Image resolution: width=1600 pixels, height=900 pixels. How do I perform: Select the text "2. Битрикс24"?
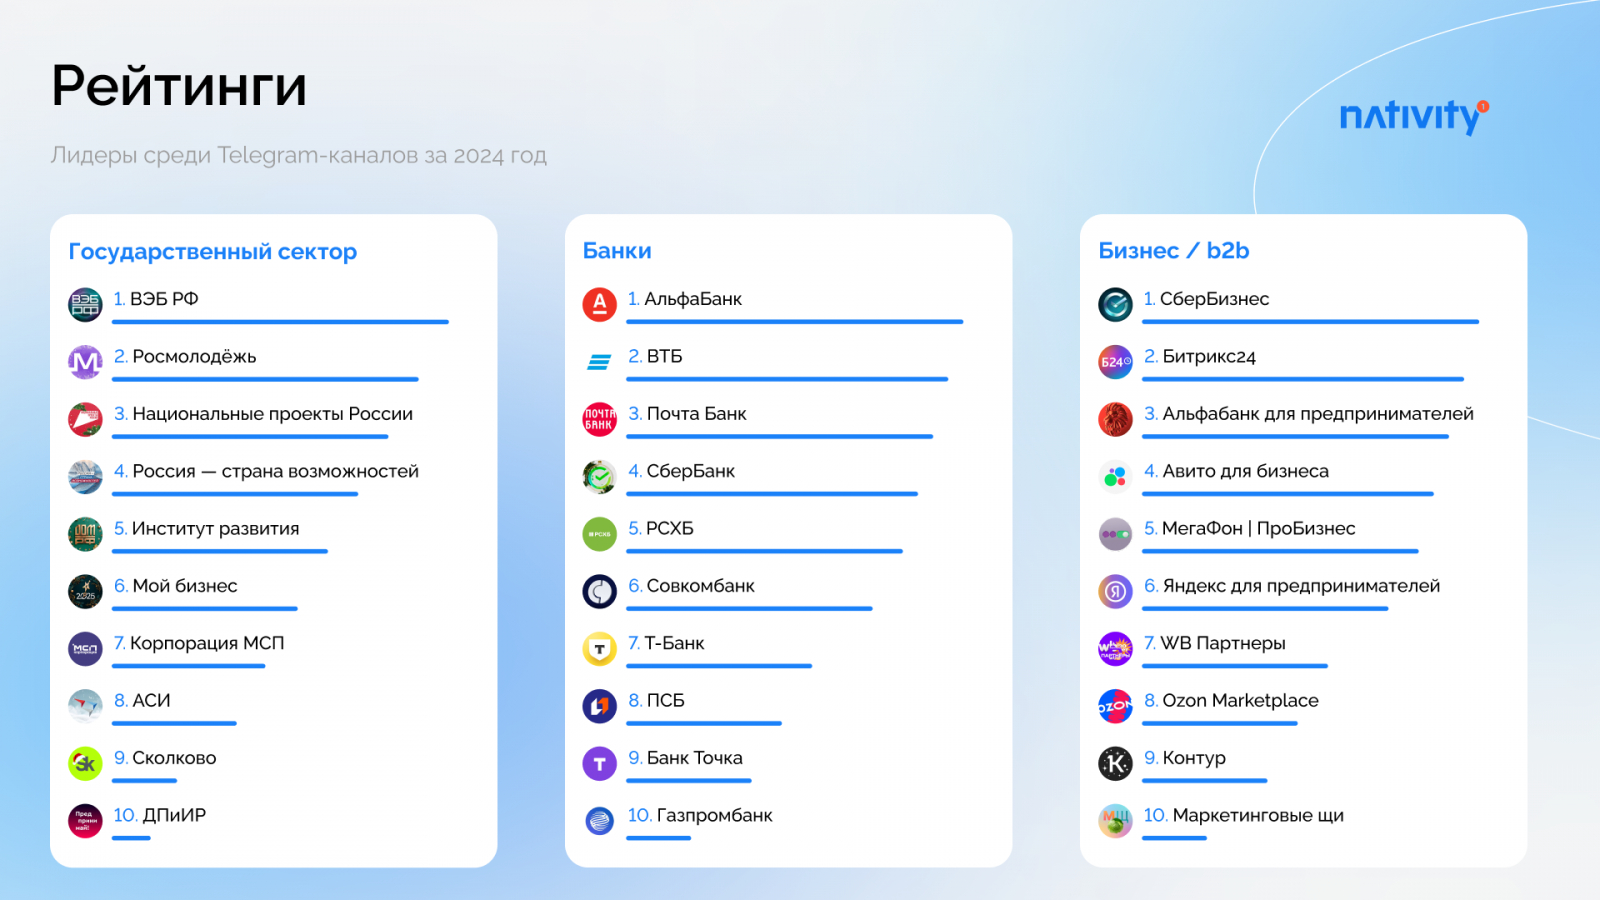tap(1200, 357)
